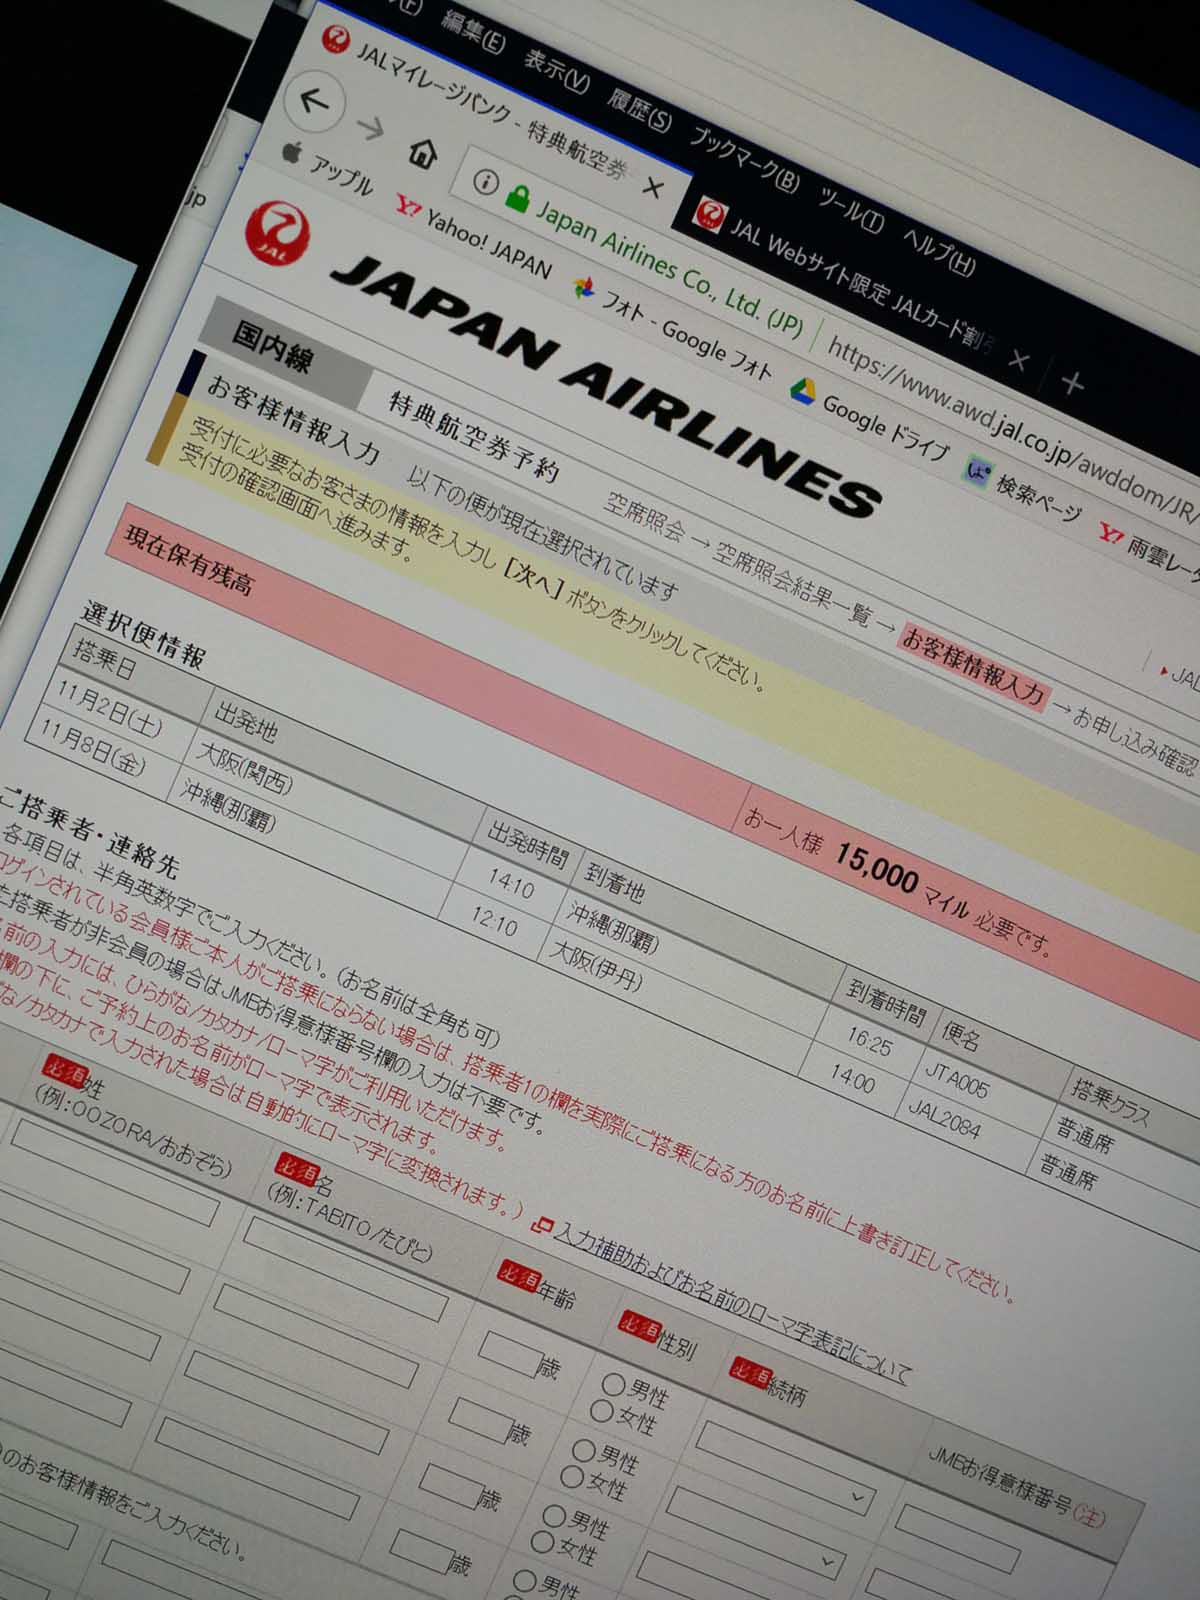Click the 11月2日(土) boarding date cell
Screen dimensions: 1200x1600
pos(108,707)
